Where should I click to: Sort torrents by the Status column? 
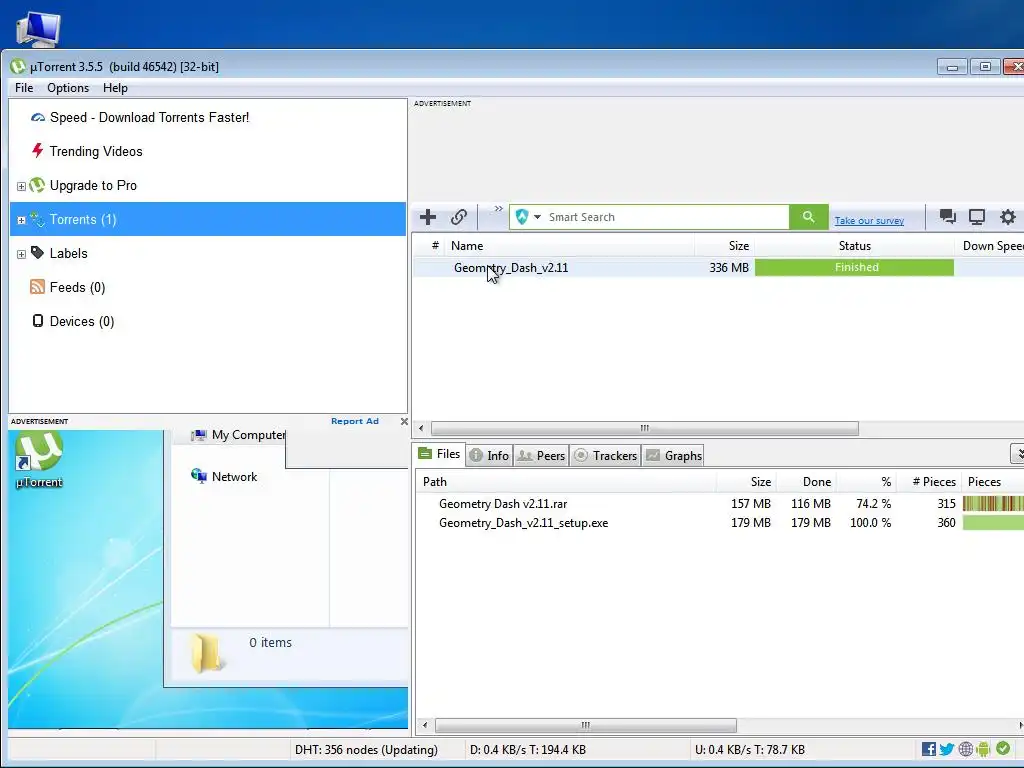click(854, 246)
